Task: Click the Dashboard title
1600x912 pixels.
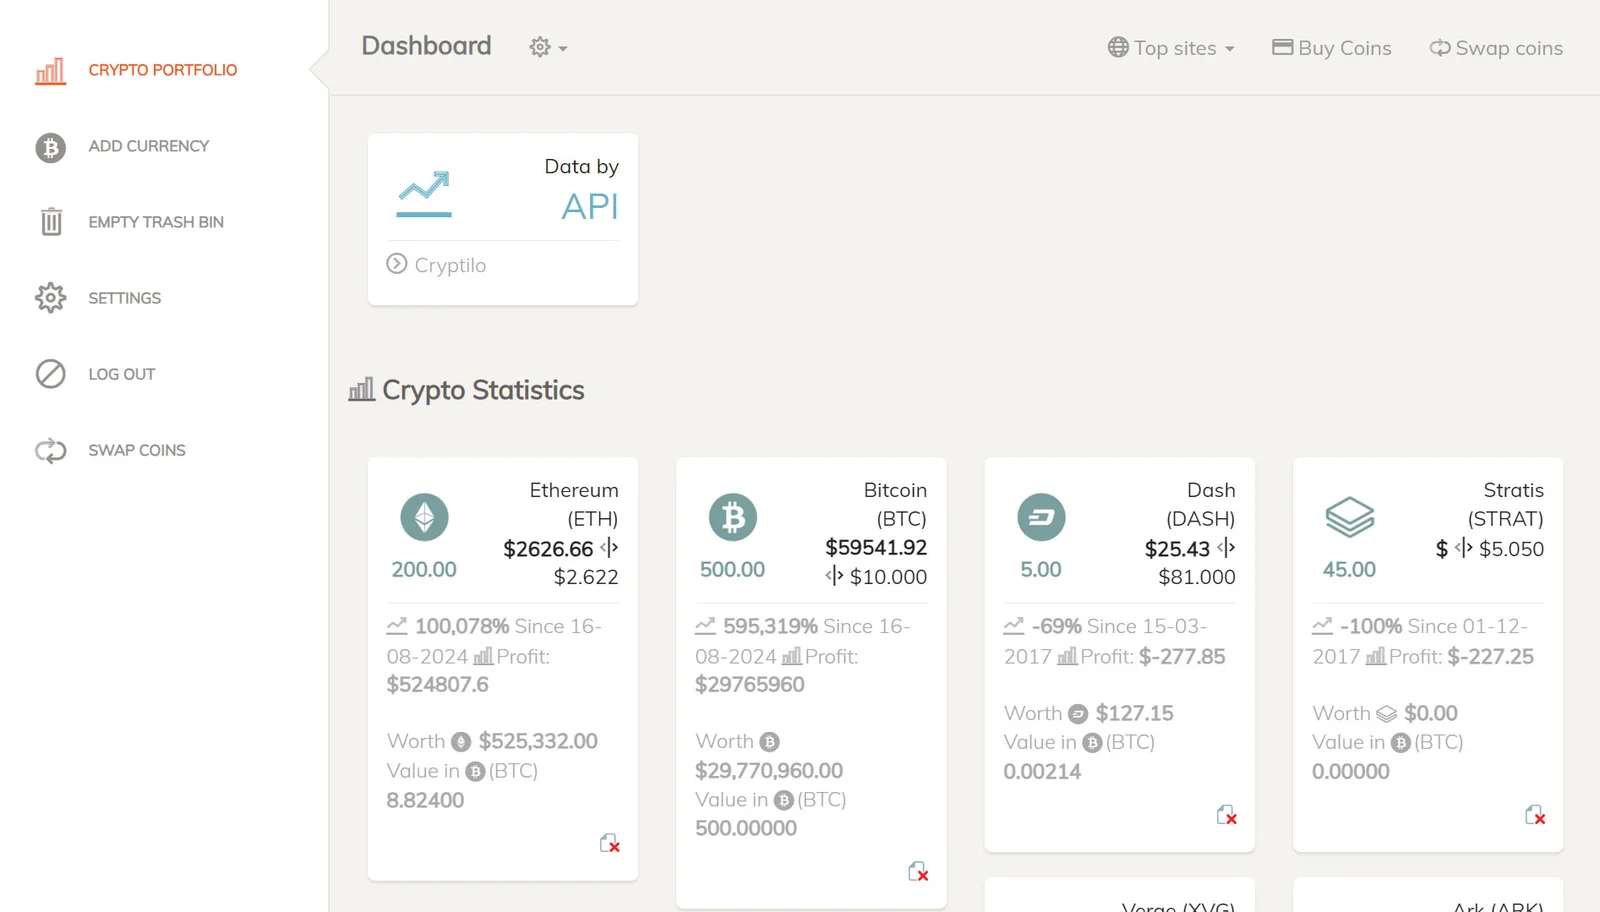Action: coord(426,46)
